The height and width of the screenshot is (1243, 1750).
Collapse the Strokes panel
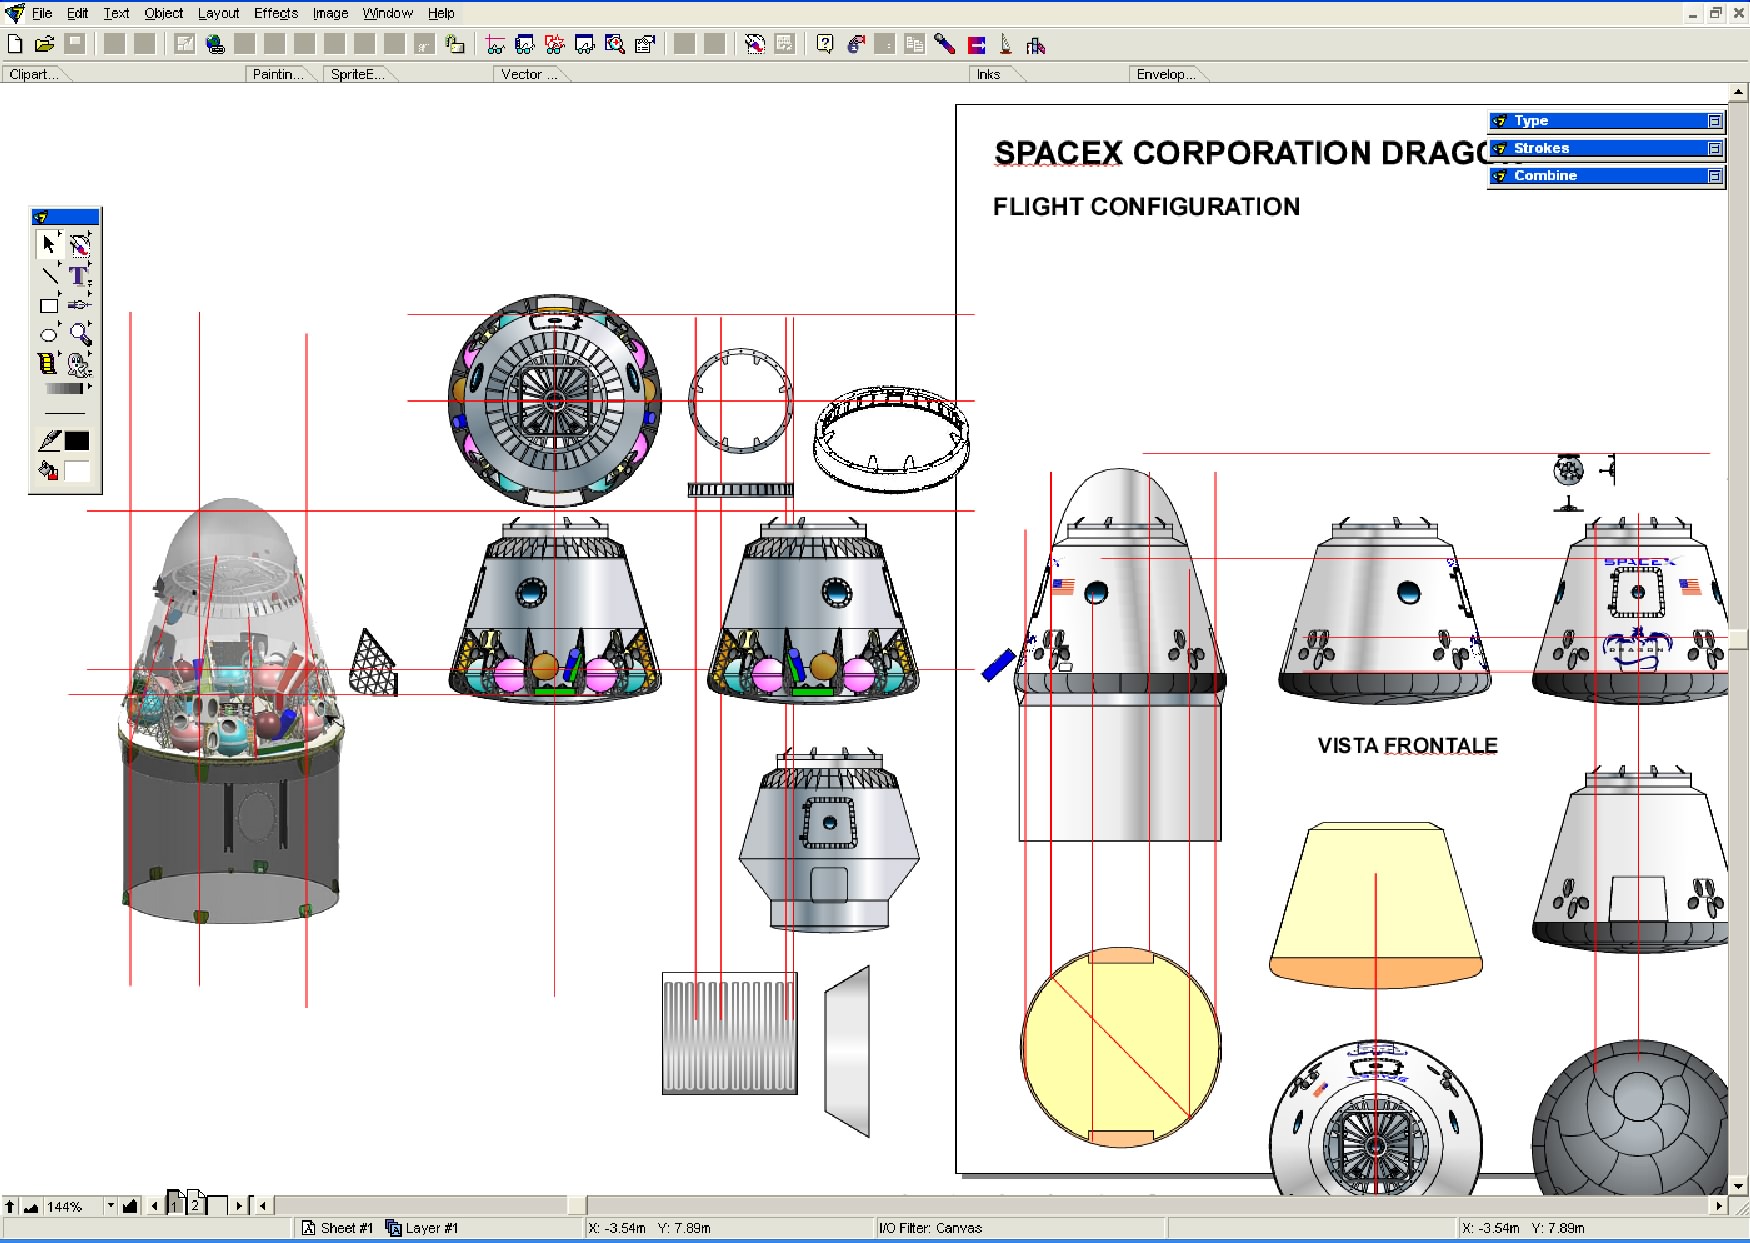(x=1714, y=148)
